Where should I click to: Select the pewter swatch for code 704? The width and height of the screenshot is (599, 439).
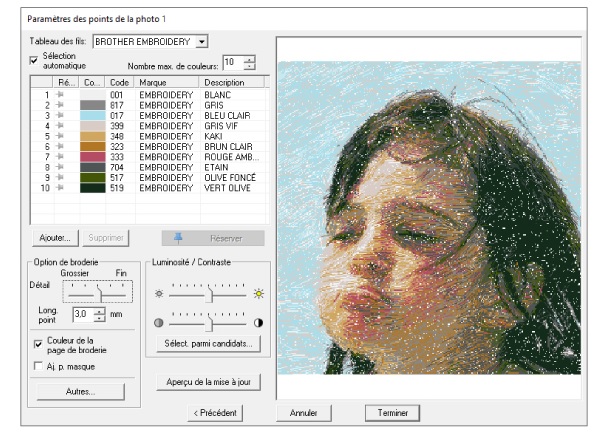coord(92,167)
